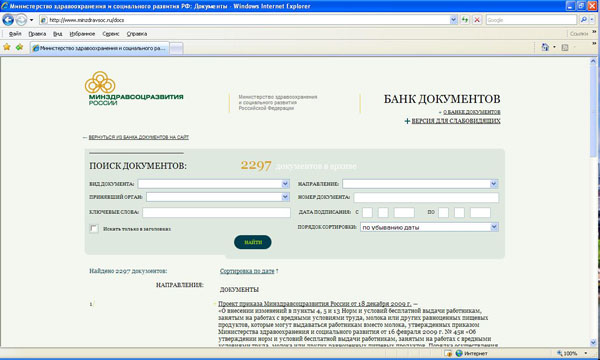Screen dimensions: 600x360
Task: Click 'с' date month field
Action: pos(383,212)
